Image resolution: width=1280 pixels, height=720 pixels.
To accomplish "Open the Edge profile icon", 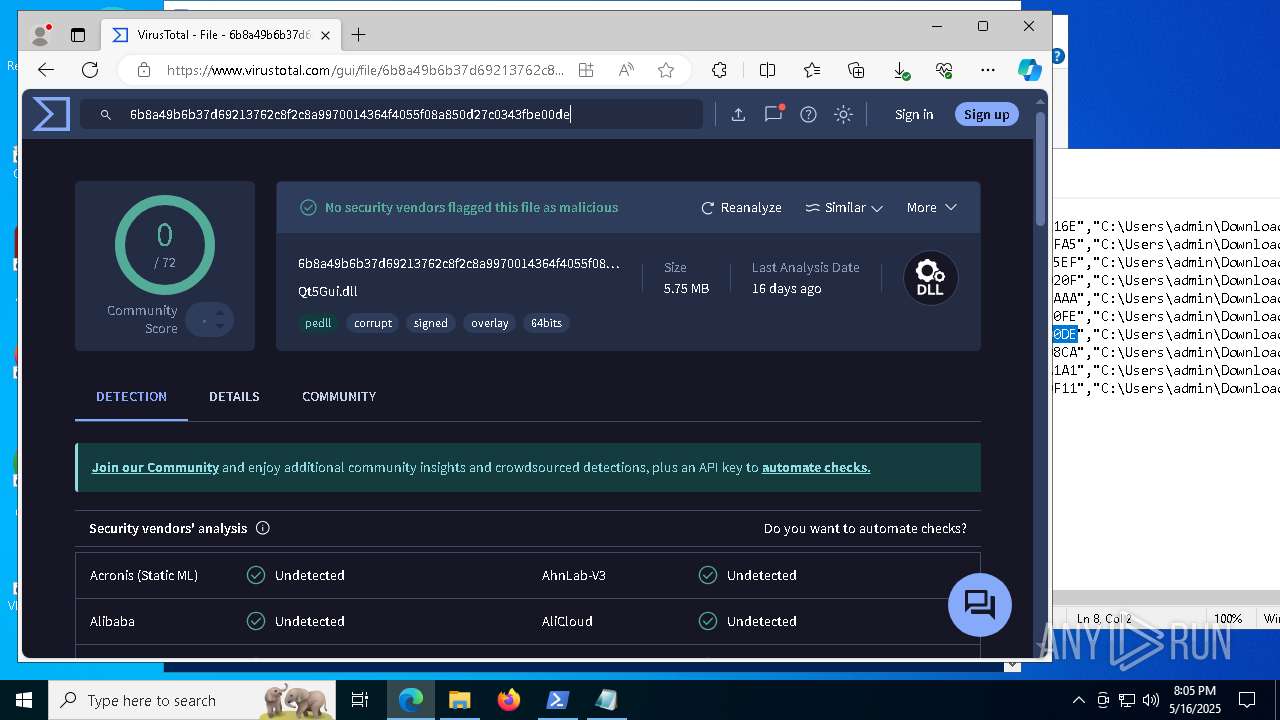I will tap(40, 35).
